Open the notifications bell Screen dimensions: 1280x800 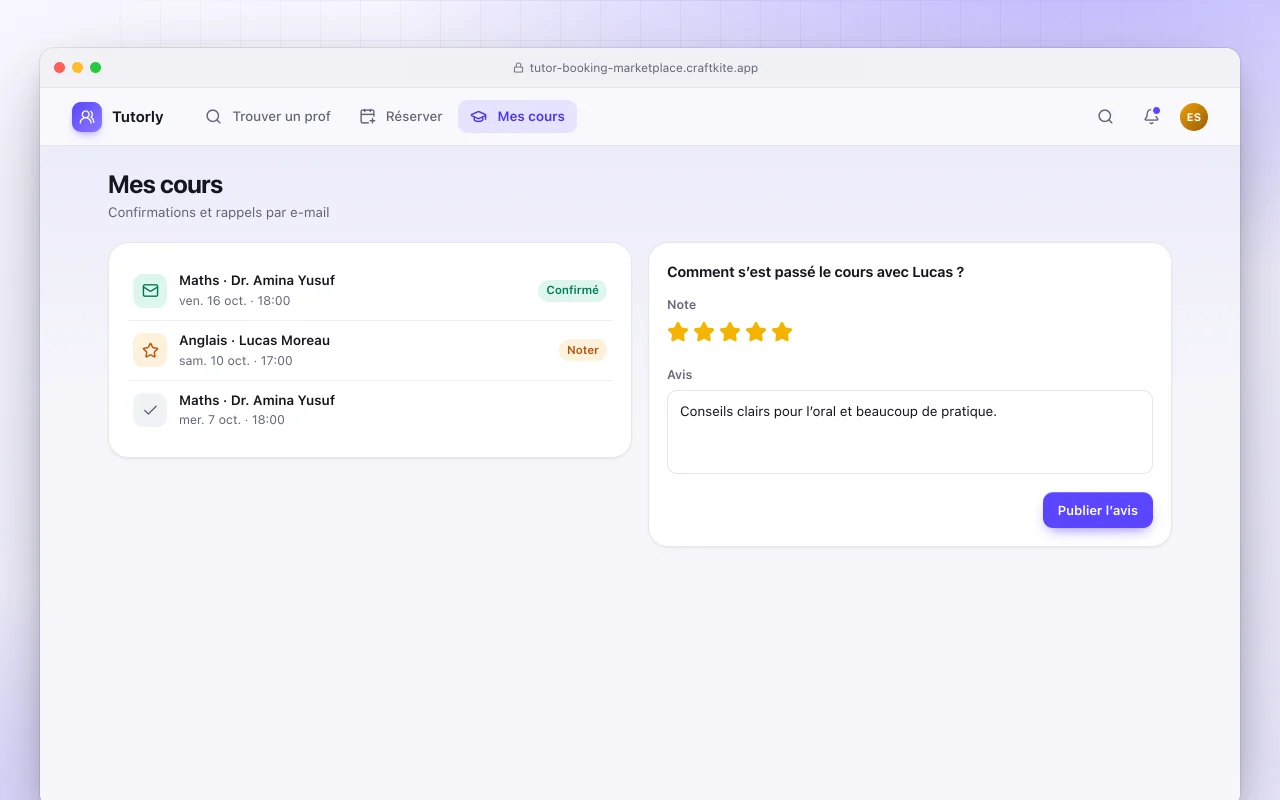coord(1151,117)
